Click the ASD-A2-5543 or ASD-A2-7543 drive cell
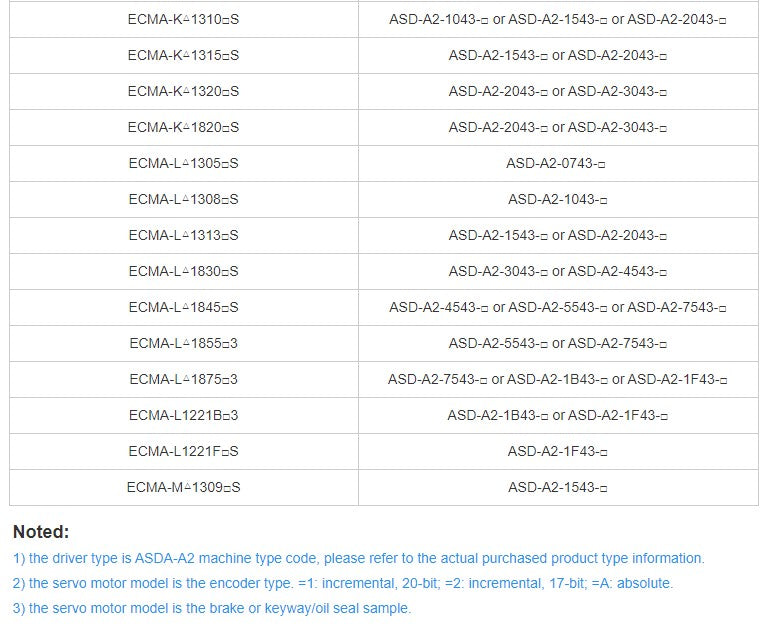Screen dimensions: 776x641 pos(557,343)
